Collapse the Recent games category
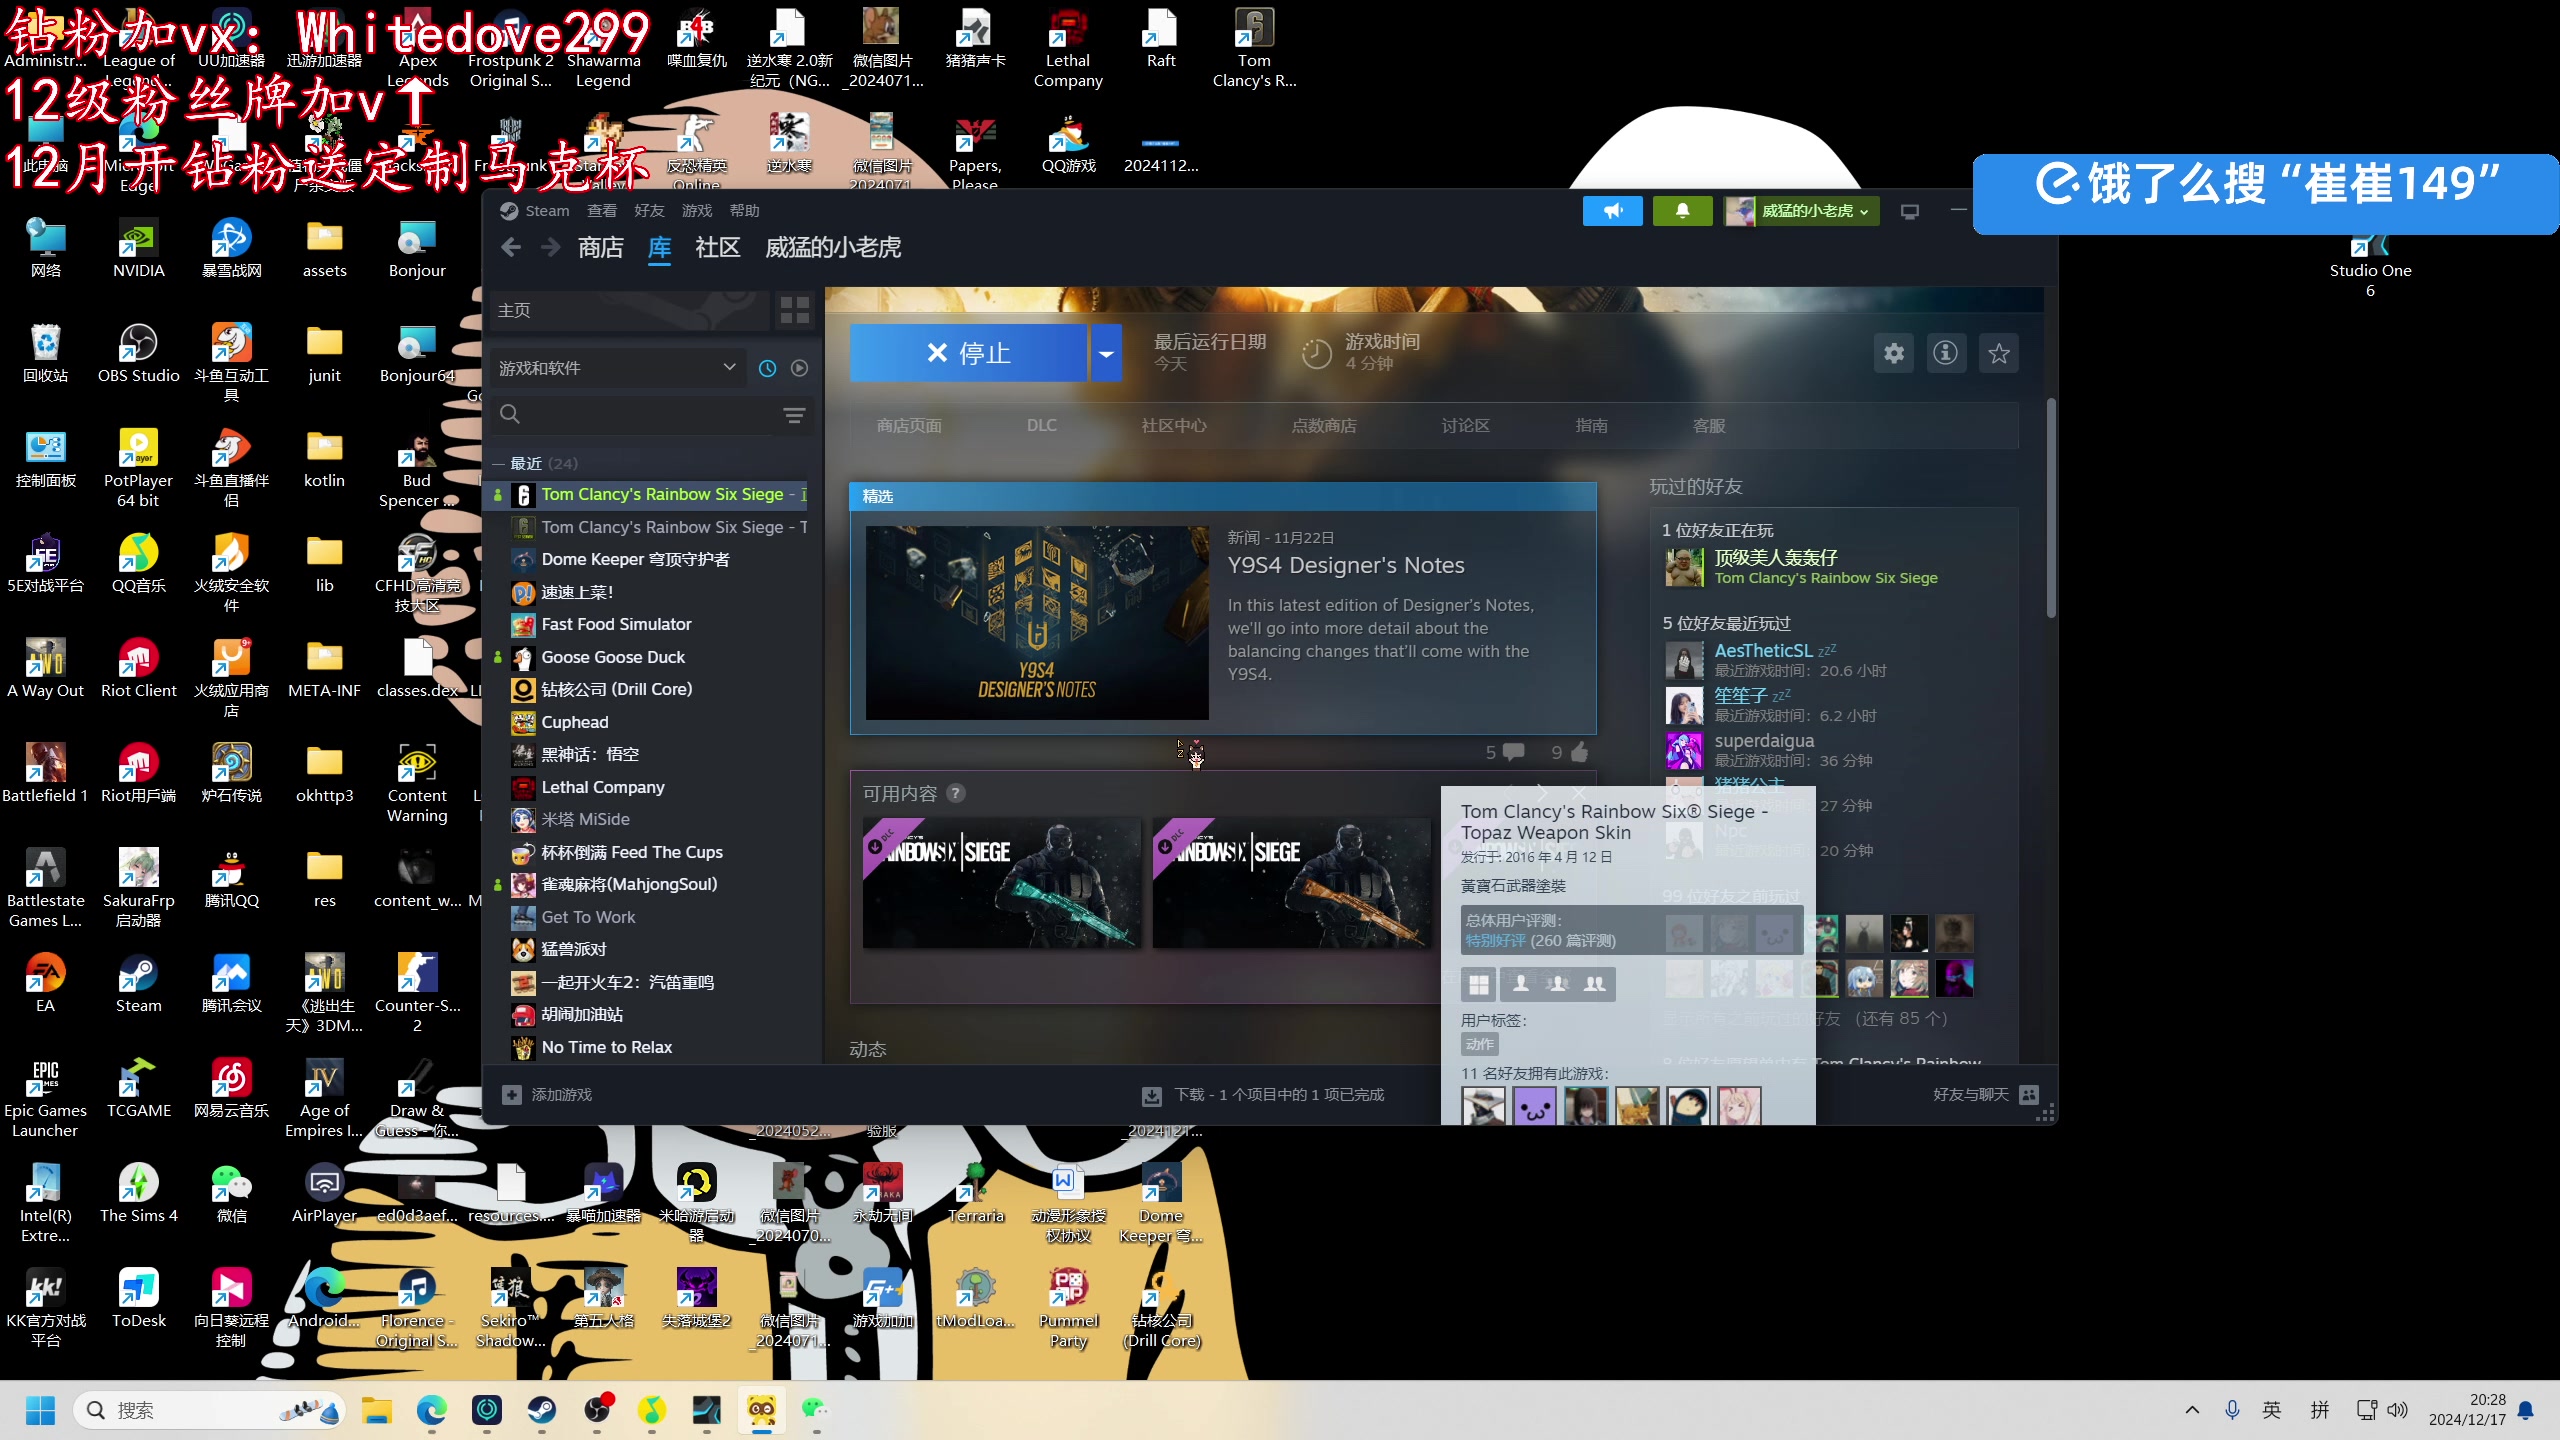The width and height of the screenshot is (2560, 1440). pos(498,464)
